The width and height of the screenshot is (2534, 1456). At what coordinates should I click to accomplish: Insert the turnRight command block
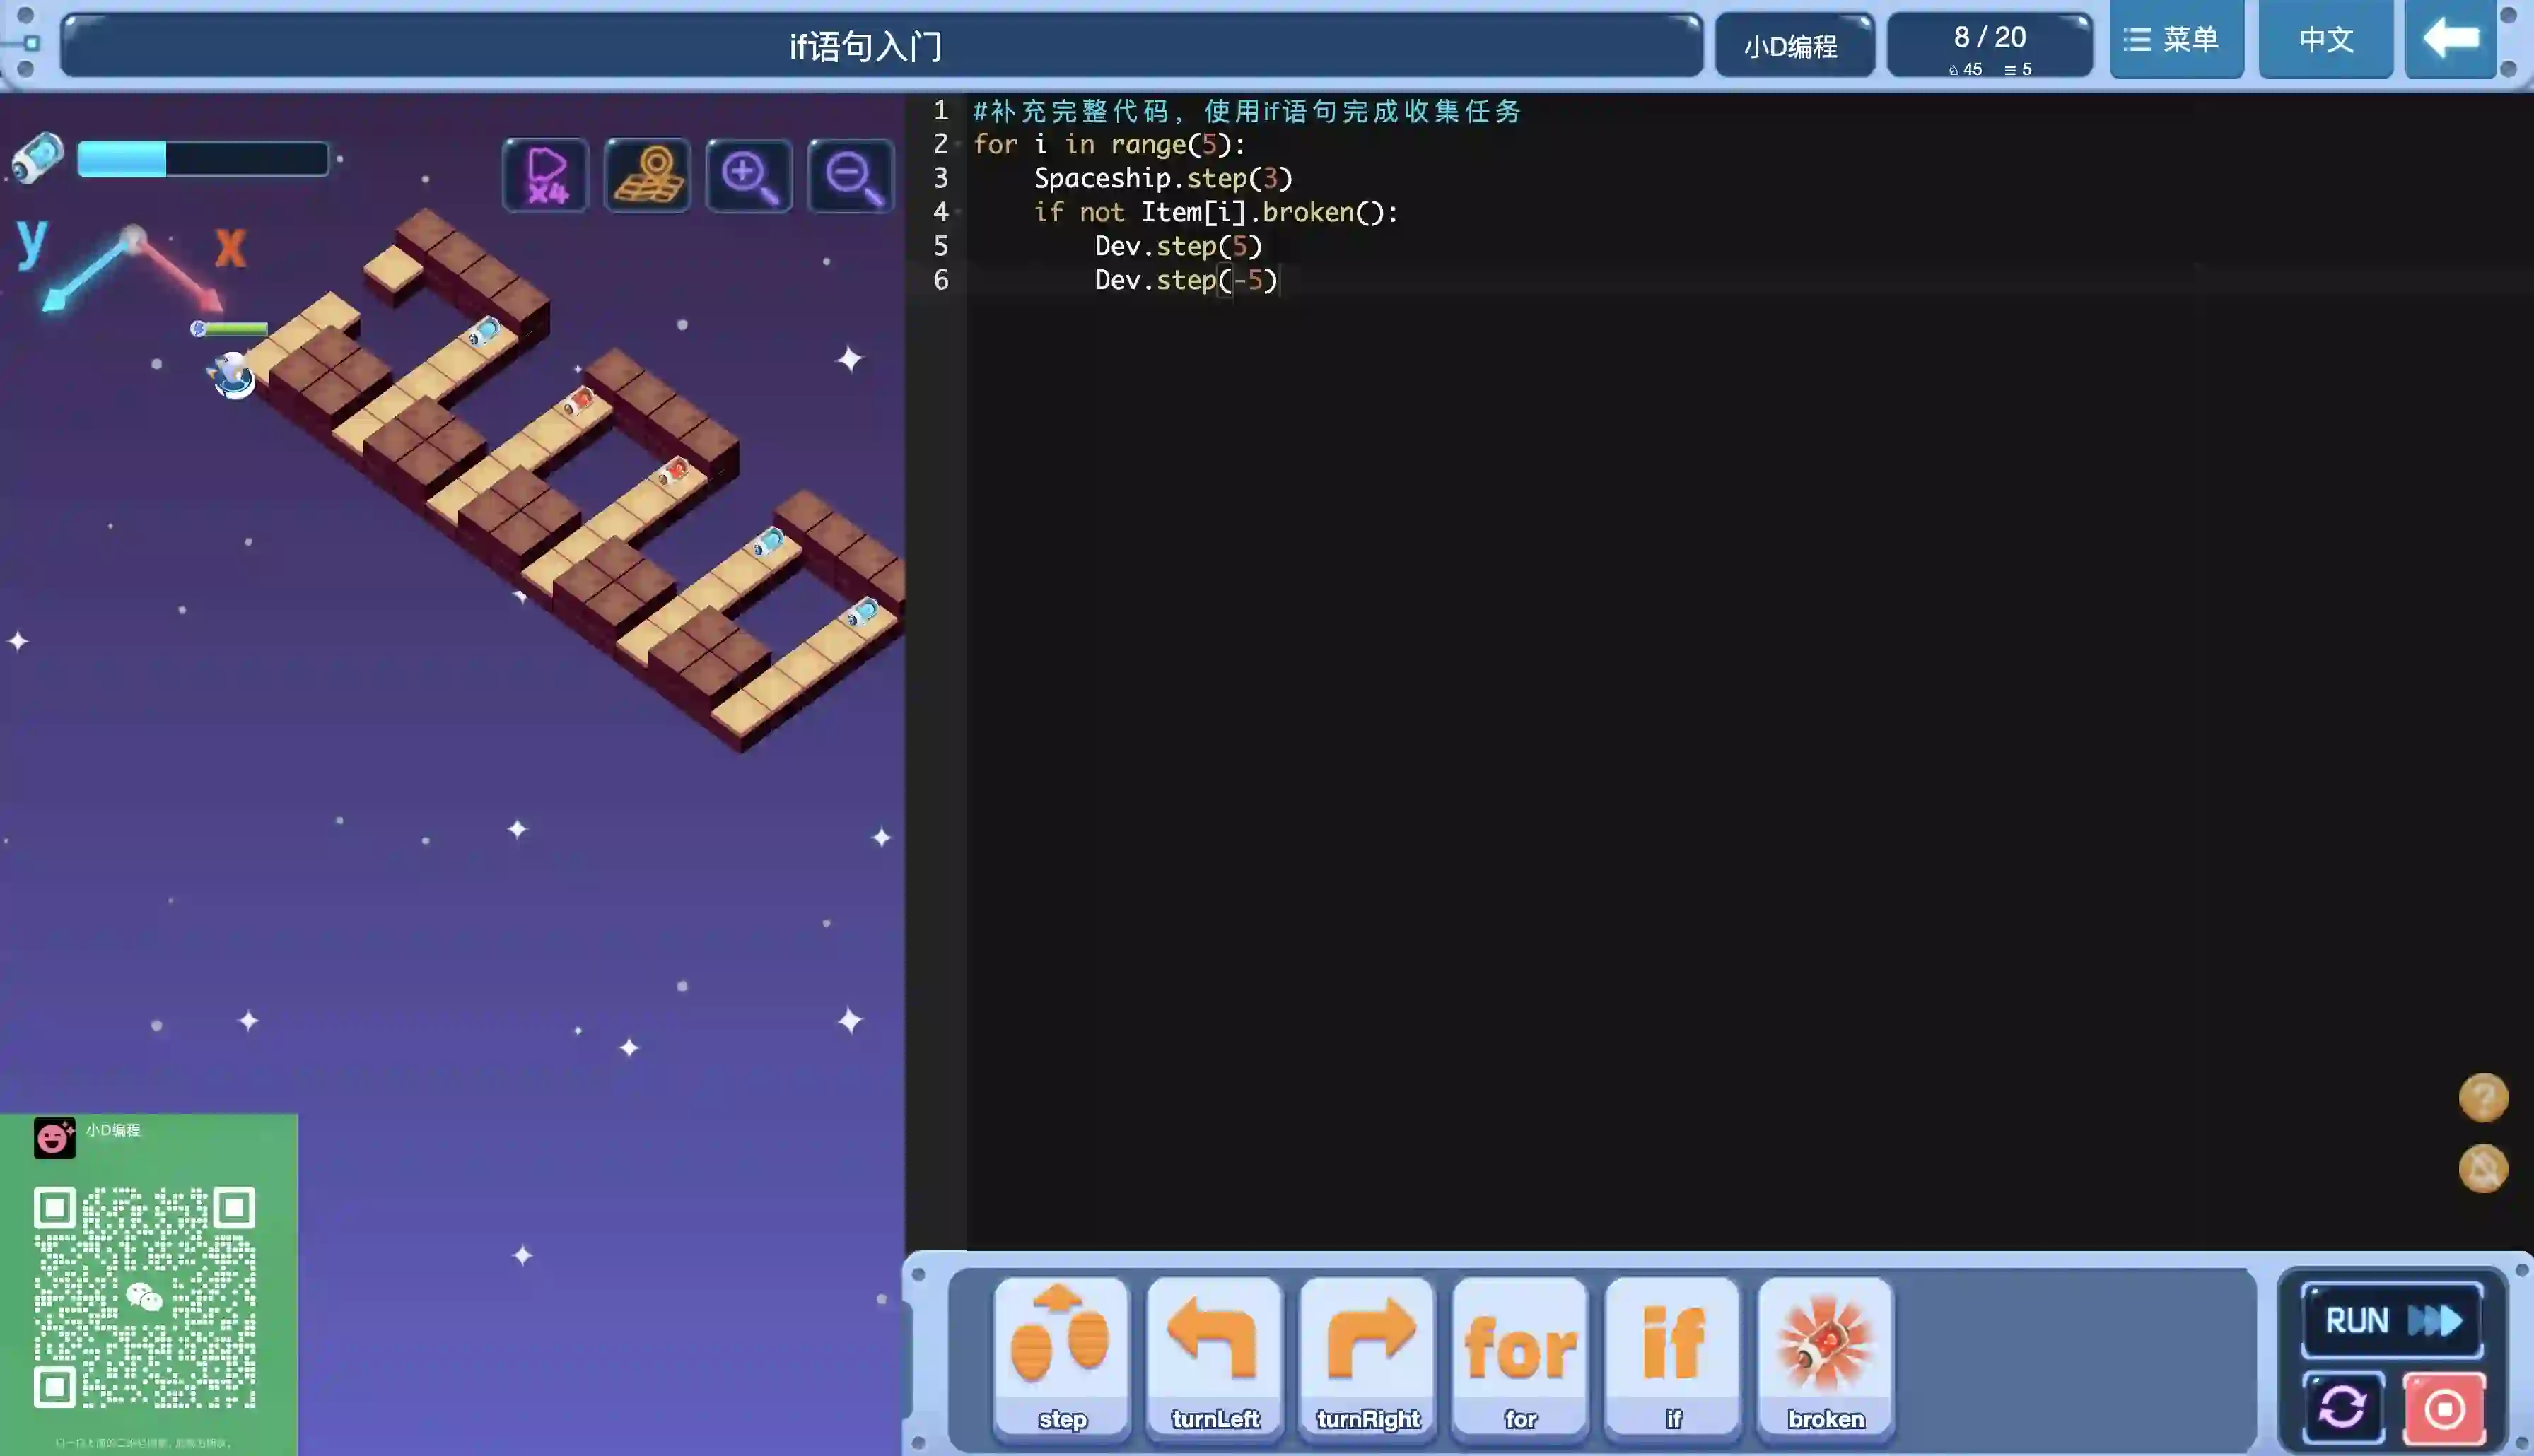[1367, 1356]
